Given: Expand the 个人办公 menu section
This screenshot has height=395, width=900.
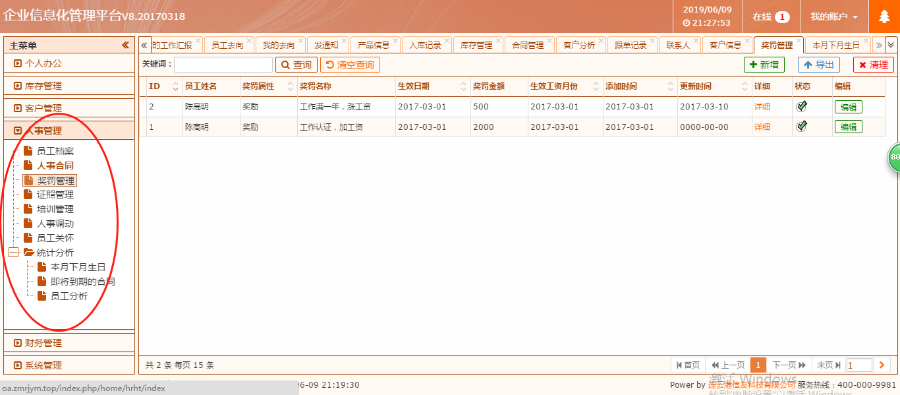Looking at the screenshot, I should click(69, 63).
